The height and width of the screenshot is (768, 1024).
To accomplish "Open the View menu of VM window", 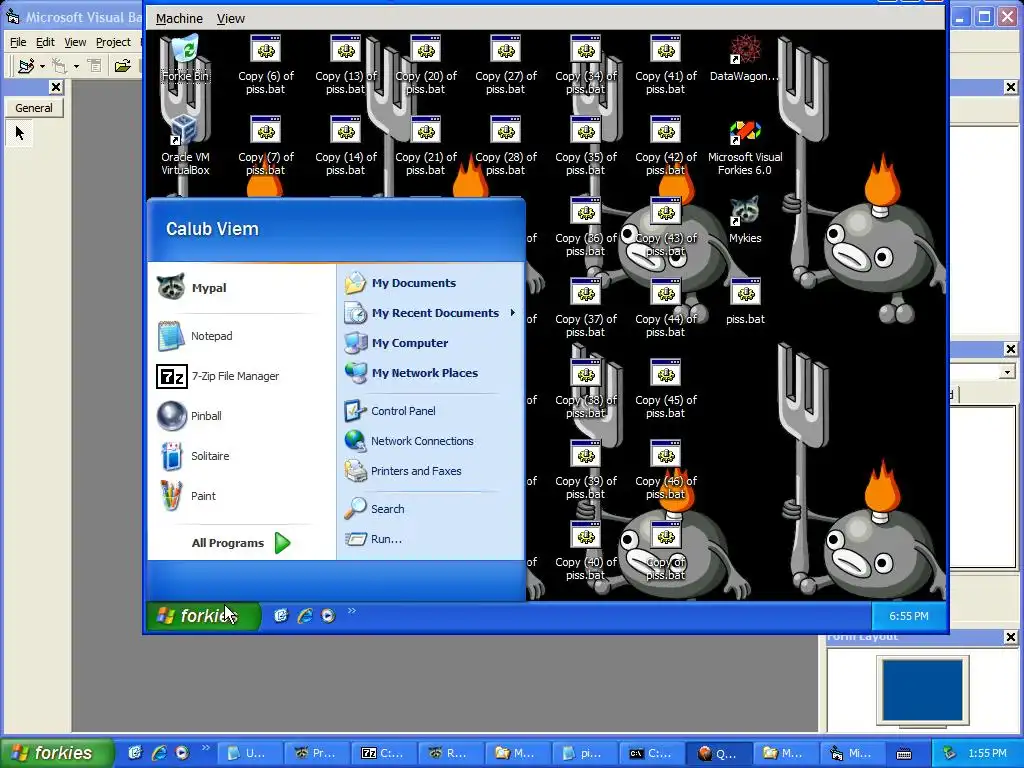I will pyautogui.click(x=231, y=19).
